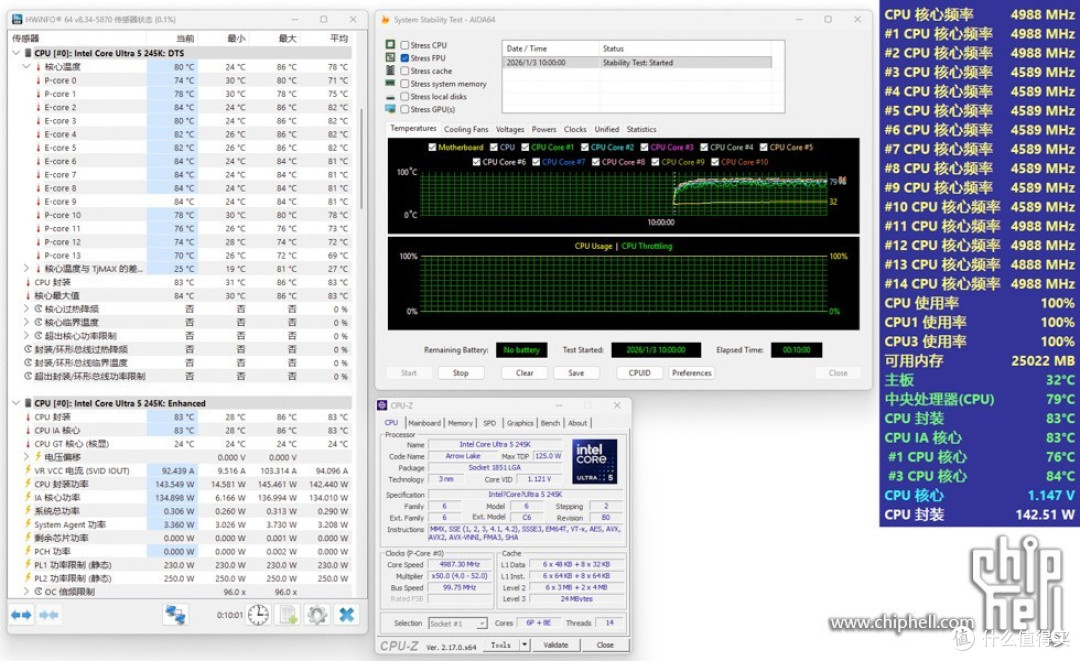Click the HWiNFO sensor list scrollbar
This screenshot has width=1080, height=661.
pyautogui.click(x=362, y=158)
